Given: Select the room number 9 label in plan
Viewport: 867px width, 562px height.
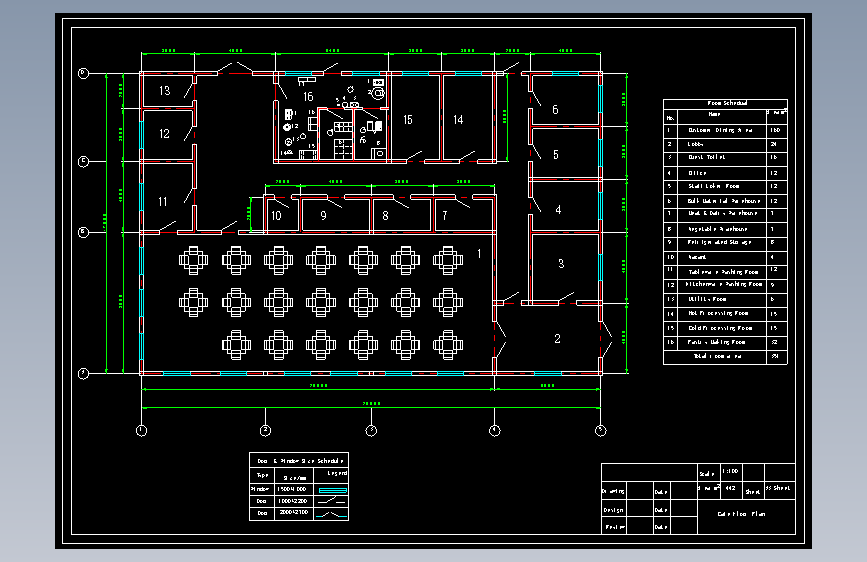Looking at the screenshot, I should pos(323,216).
